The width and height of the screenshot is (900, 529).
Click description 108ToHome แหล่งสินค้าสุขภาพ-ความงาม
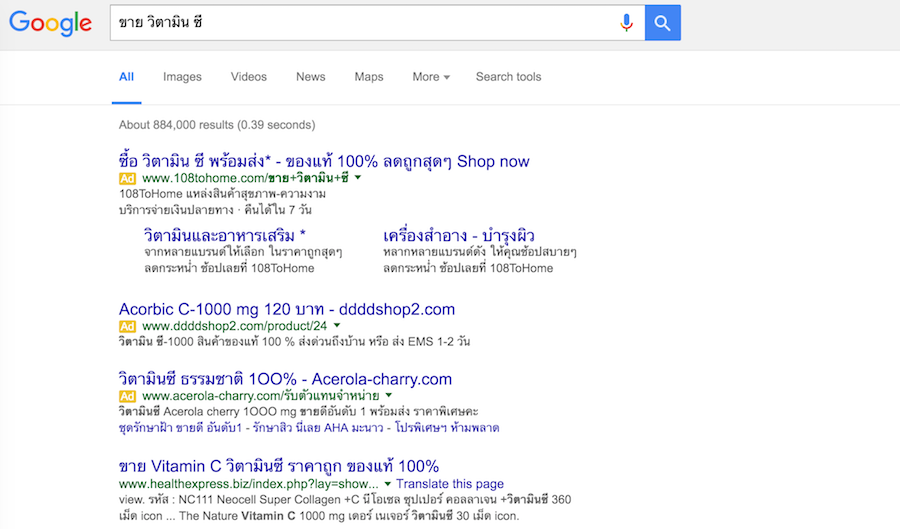[x=222, y=194]
